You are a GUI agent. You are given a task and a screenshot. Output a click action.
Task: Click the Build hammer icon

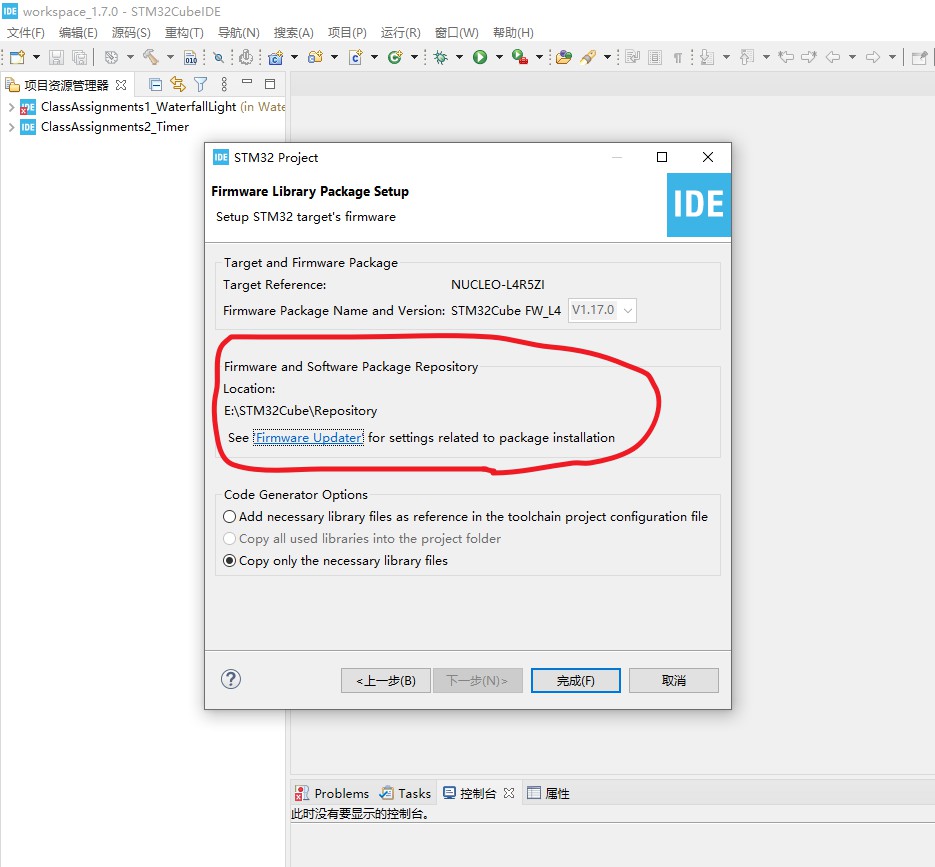(150, 57)
